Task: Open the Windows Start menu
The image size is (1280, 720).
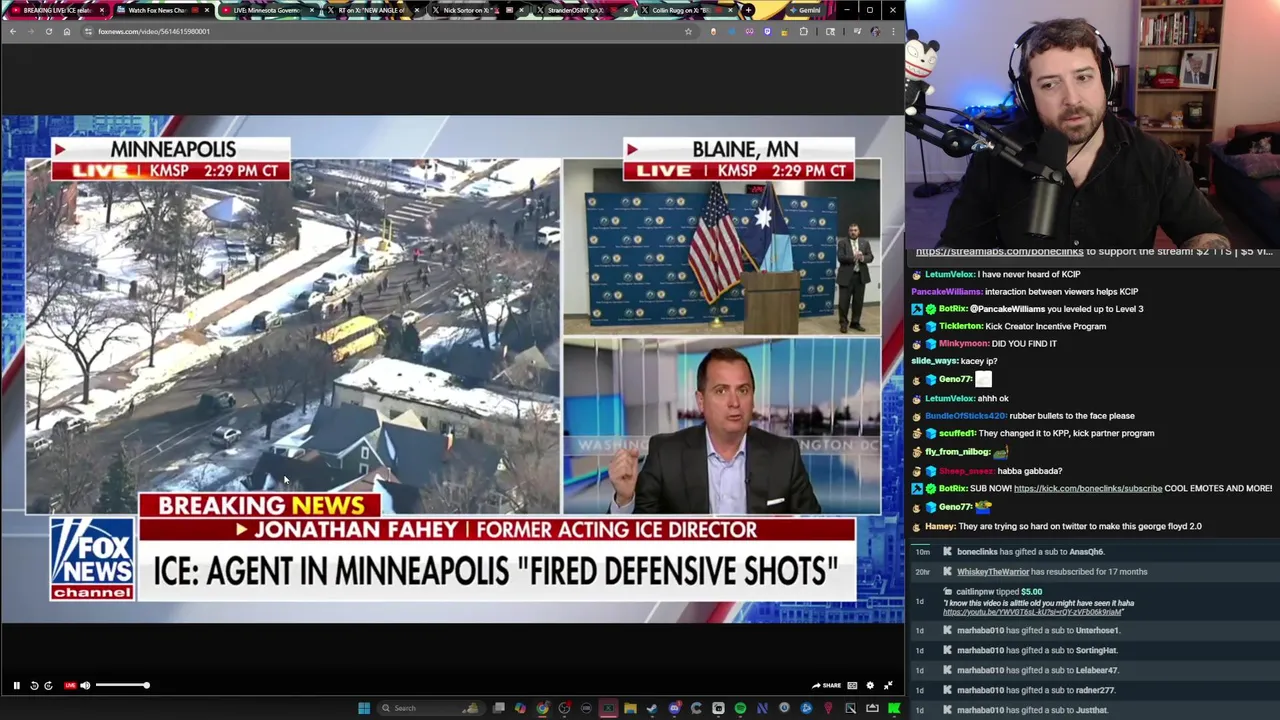Action: pyautogui.click(x=364, y=708)
